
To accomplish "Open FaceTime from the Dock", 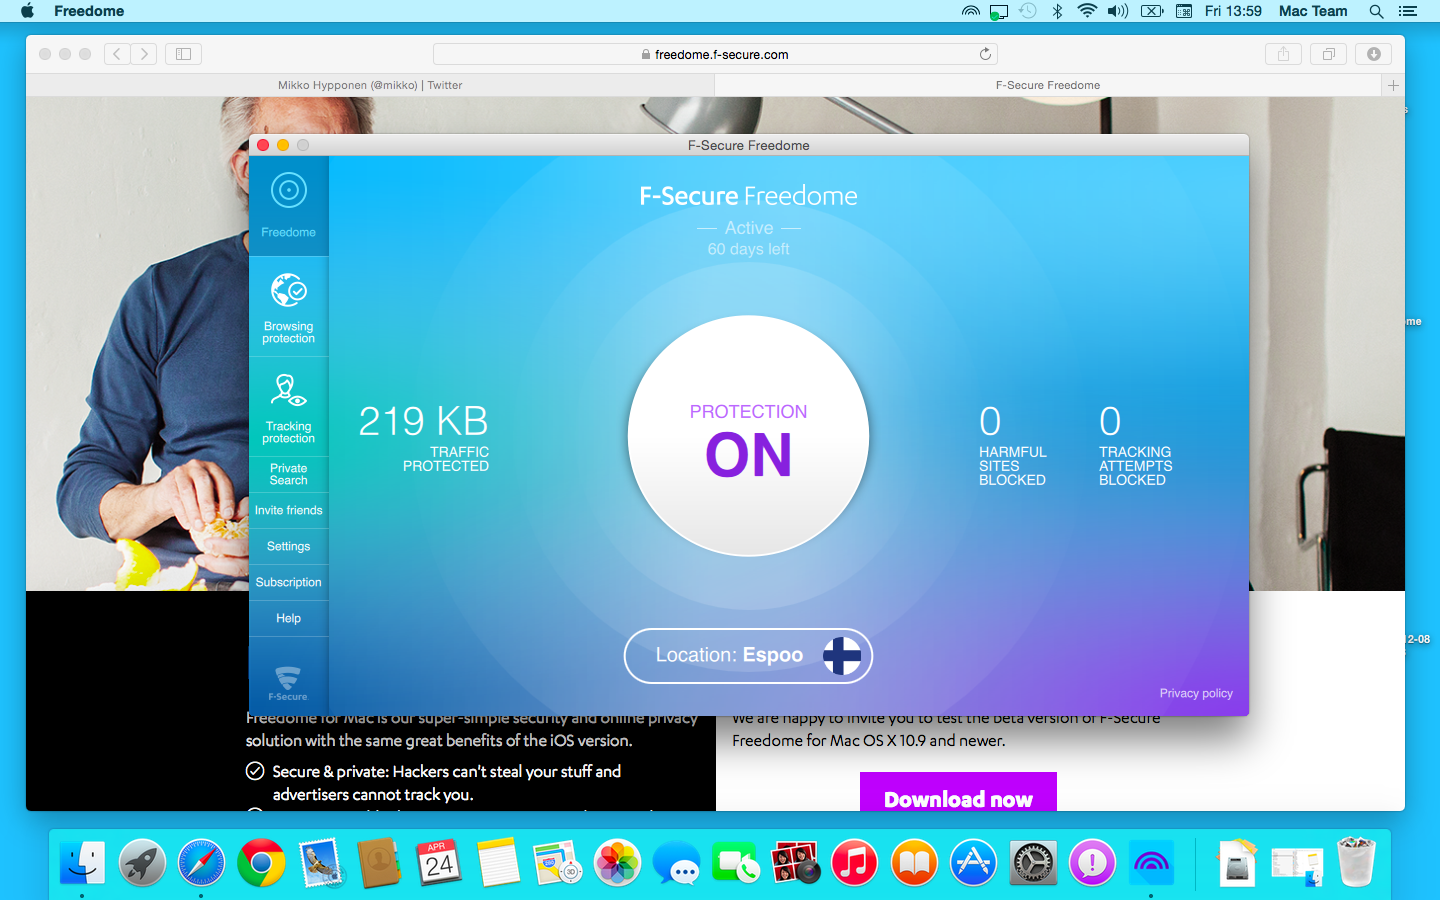I will tap(736, 862).
